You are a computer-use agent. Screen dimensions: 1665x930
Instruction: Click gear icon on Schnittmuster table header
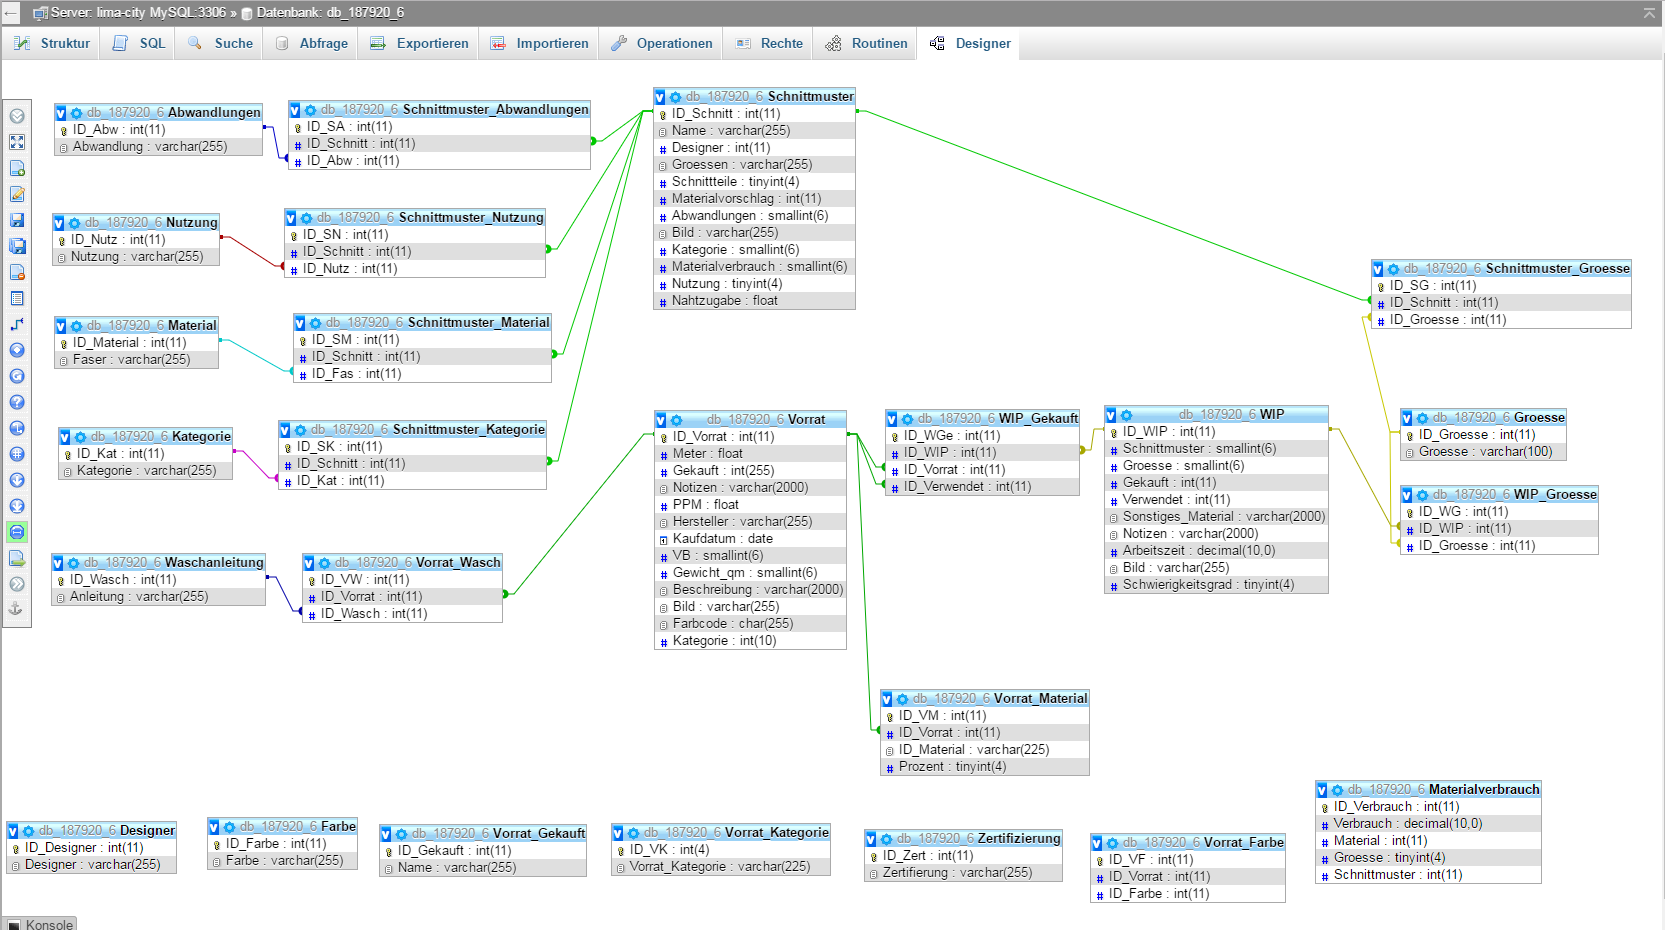pyautogui.click(x=676, y=97)
